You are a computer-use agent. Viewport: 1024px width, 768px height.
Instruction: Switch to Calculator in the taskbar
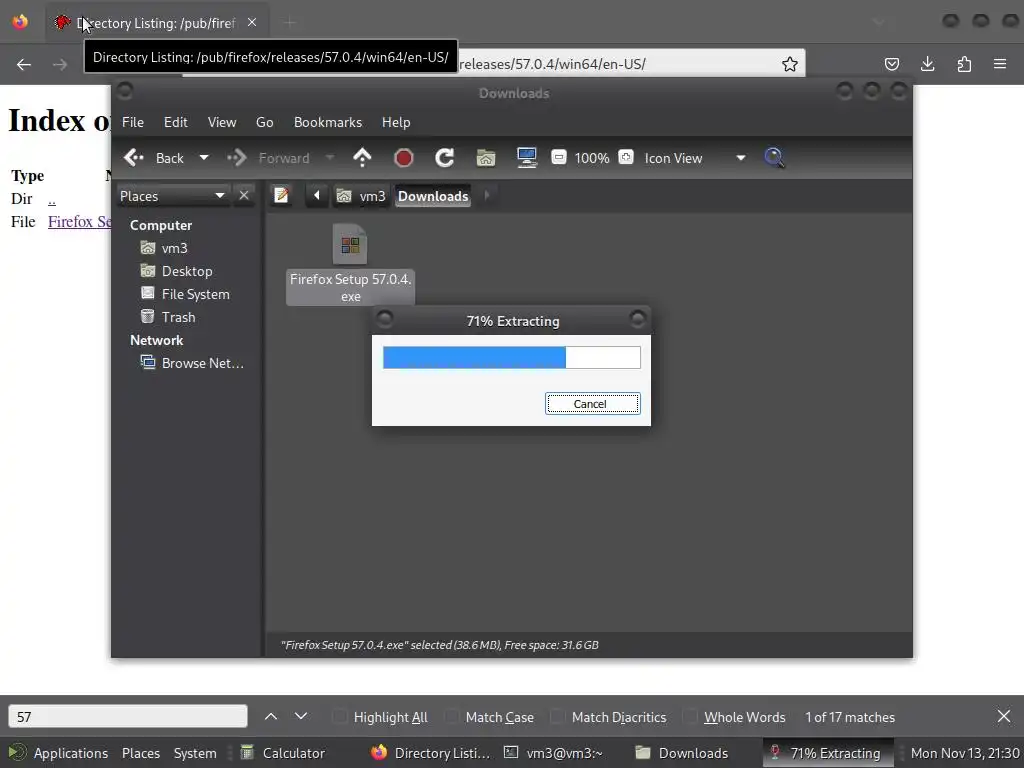(x=282, y=753)
